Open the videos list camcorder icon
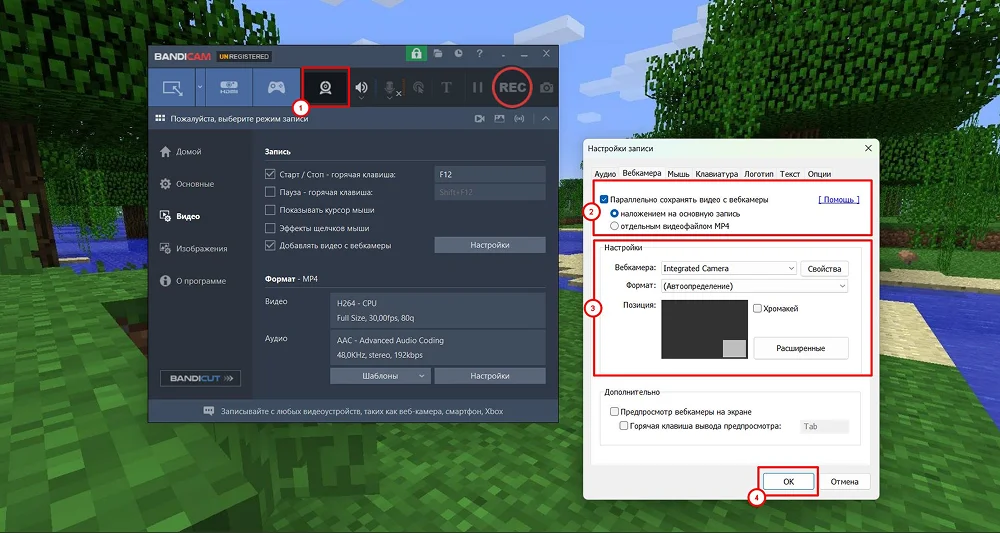 pos(480,119)
